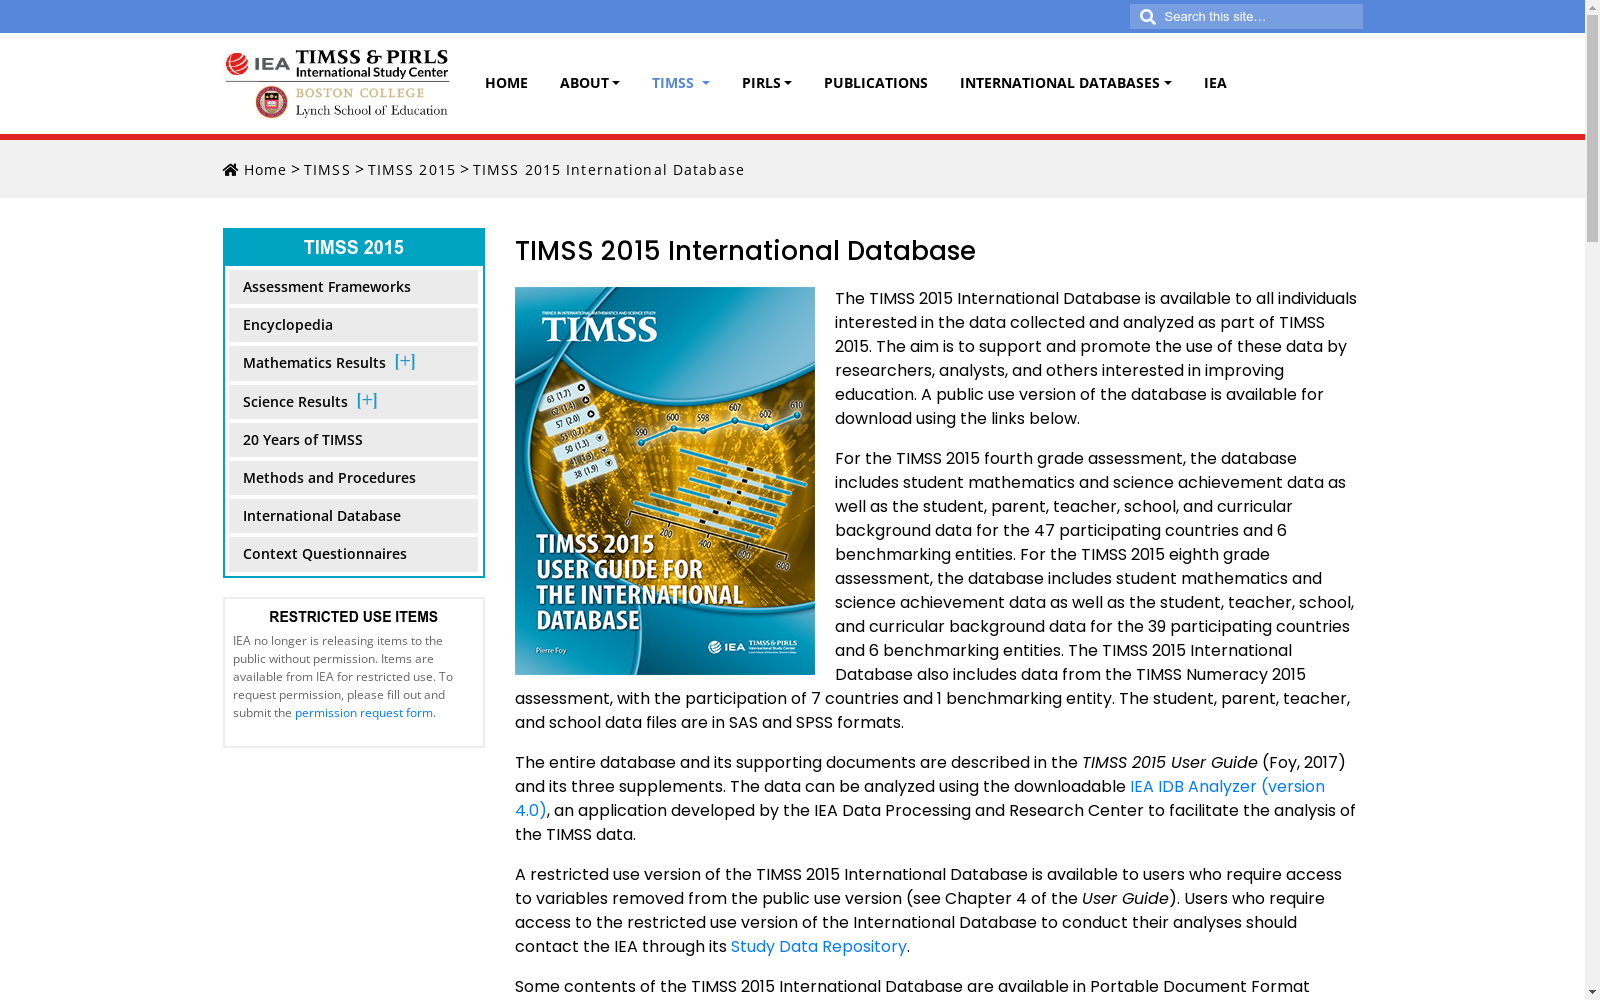
Task: Expand Mathematics Results plus toggle
Action: [x=405, y=362]
